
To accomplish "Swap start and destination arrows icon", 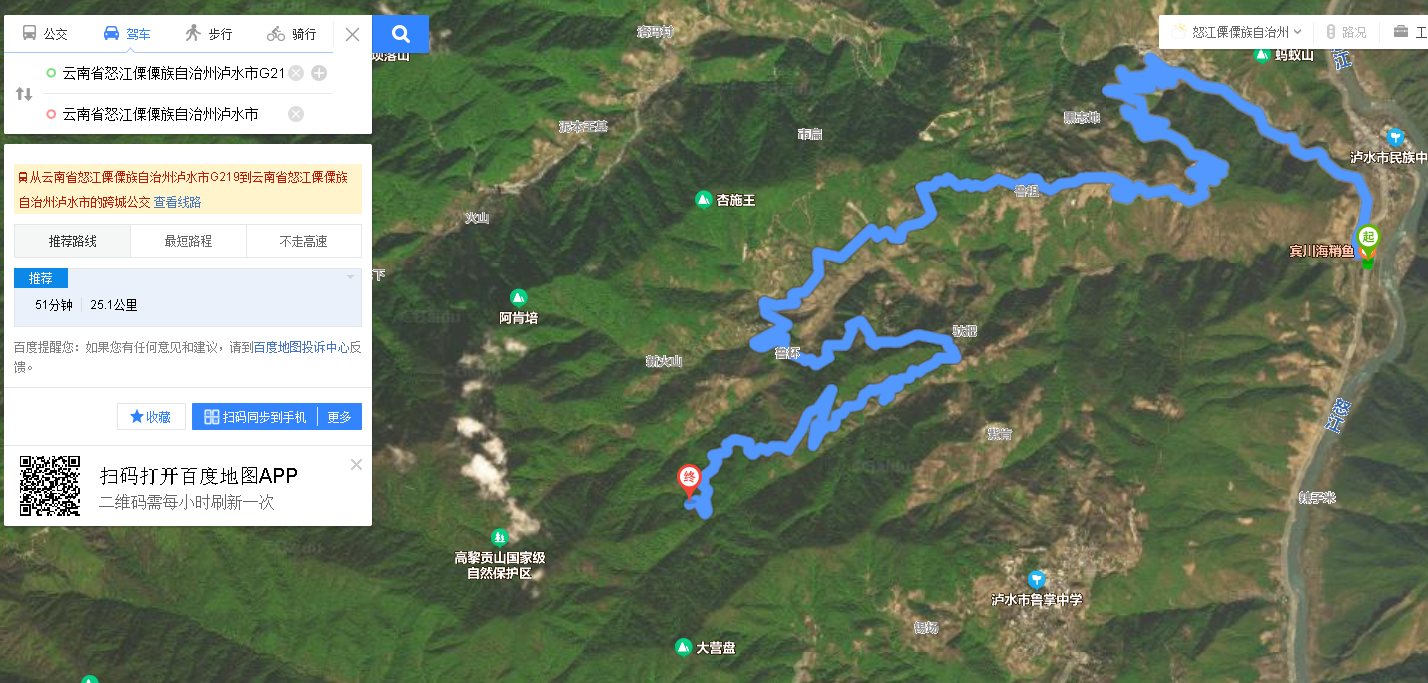I will [24, 94].
